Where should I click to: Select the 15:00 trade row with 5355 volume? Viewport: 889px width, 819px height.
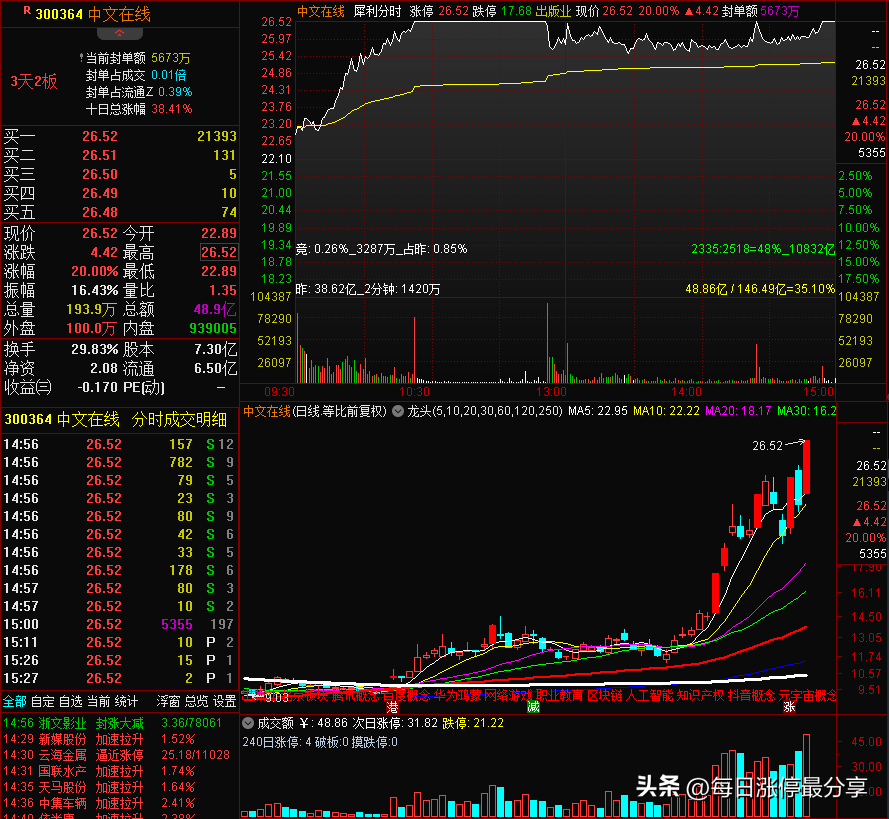click(119, 624)
